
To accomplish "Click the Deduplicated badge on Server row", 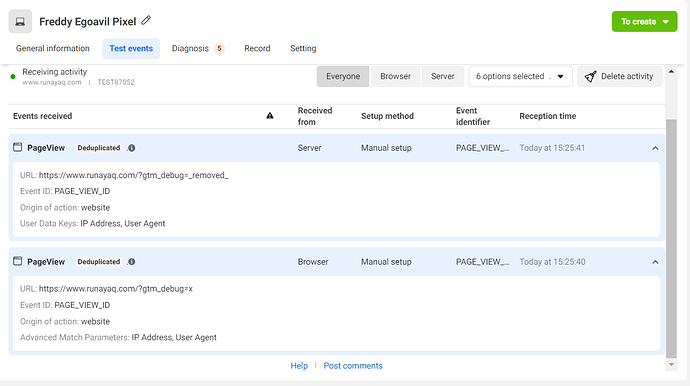I will (99, 148).
